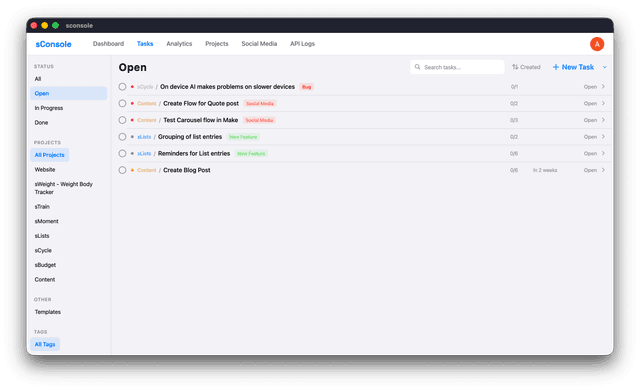Viewport: 640px width, 390px height.
Task: Click Social Media tag on Quote post task
Action: (260, 104)
